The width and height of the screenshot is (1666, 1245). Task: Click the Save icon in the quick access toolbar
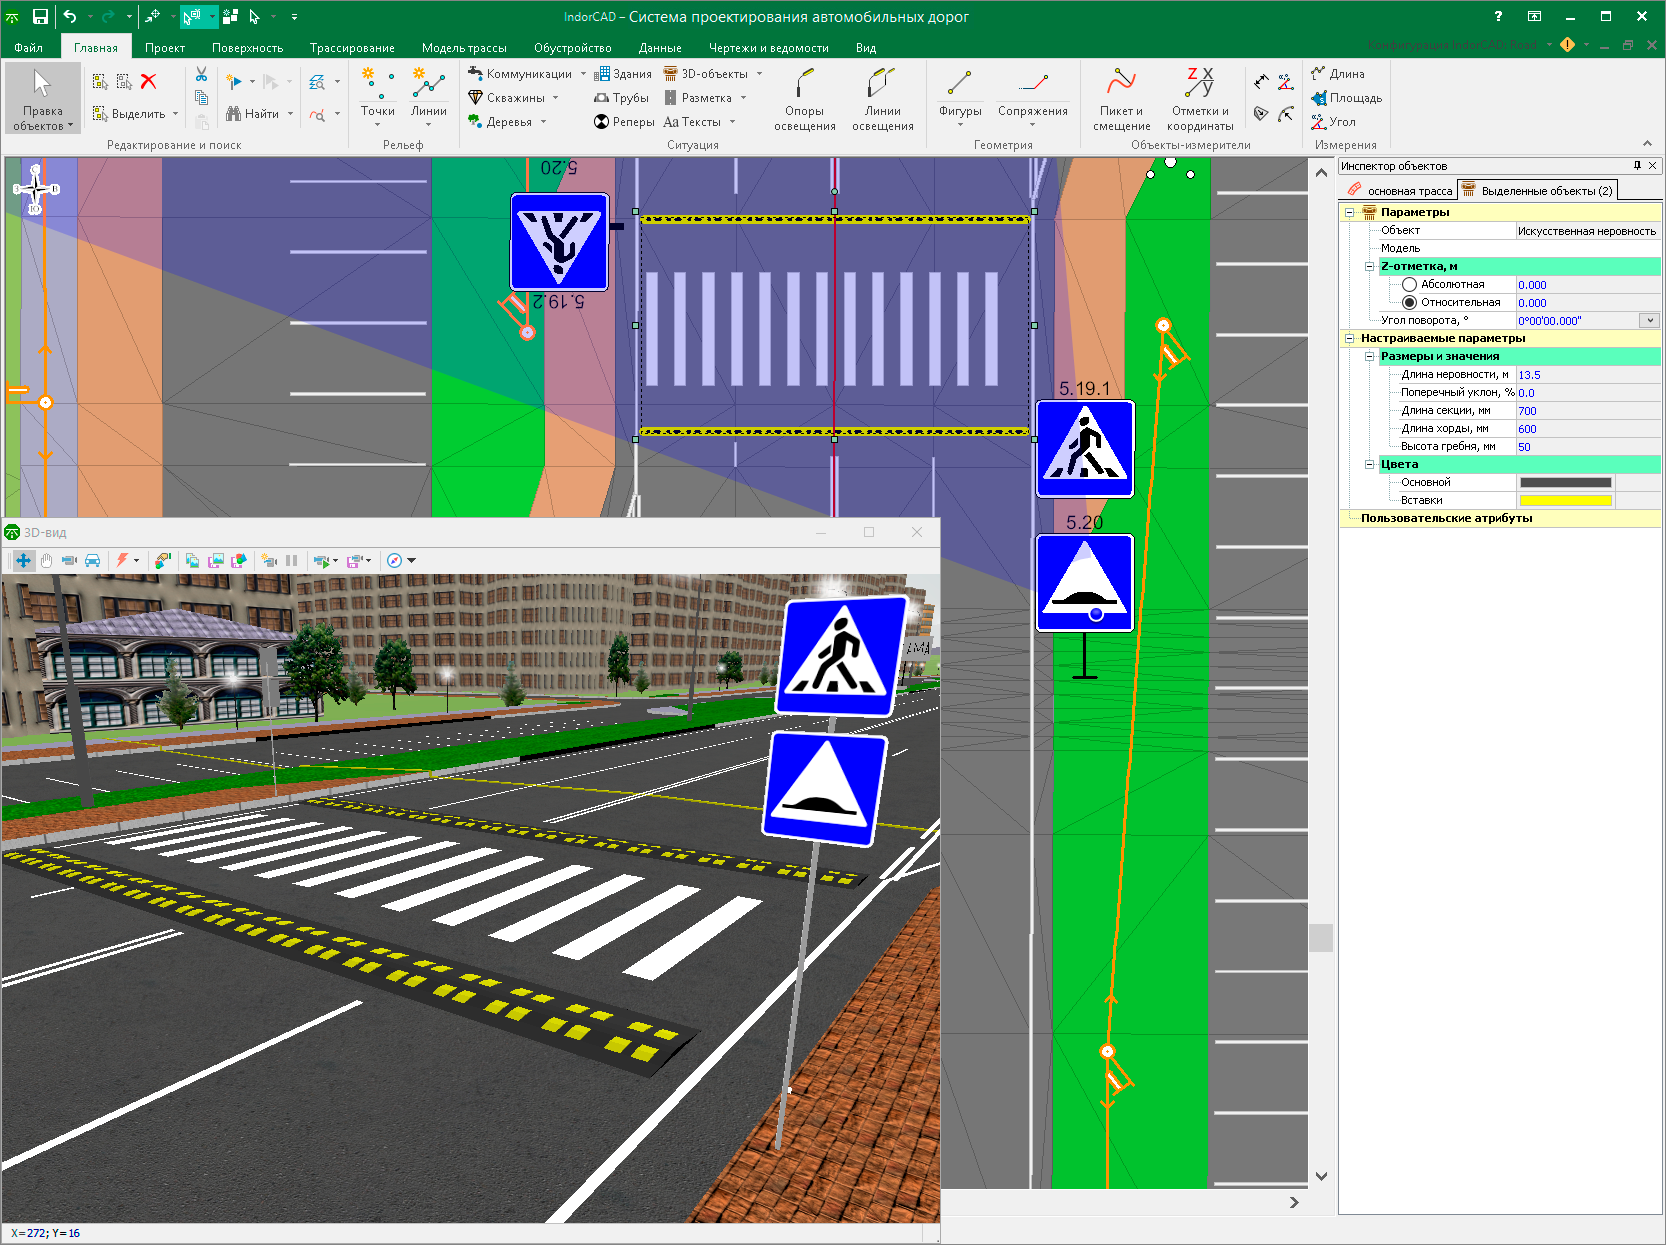tap(40, 16)
